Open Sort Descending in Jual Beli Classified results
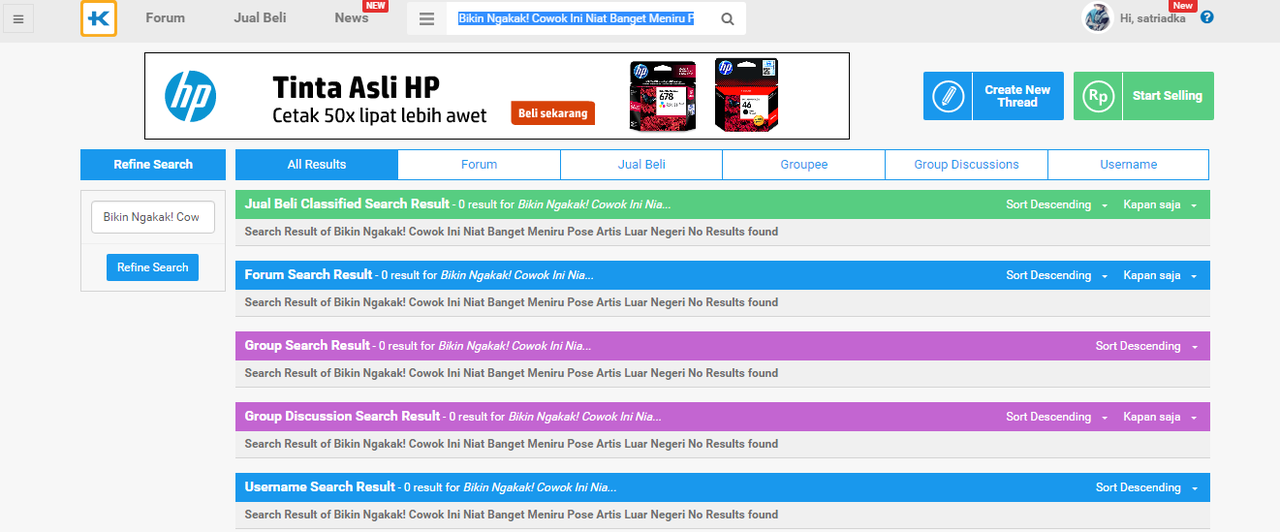This screenshot has width=1280, height=532. click(1057, 205)
